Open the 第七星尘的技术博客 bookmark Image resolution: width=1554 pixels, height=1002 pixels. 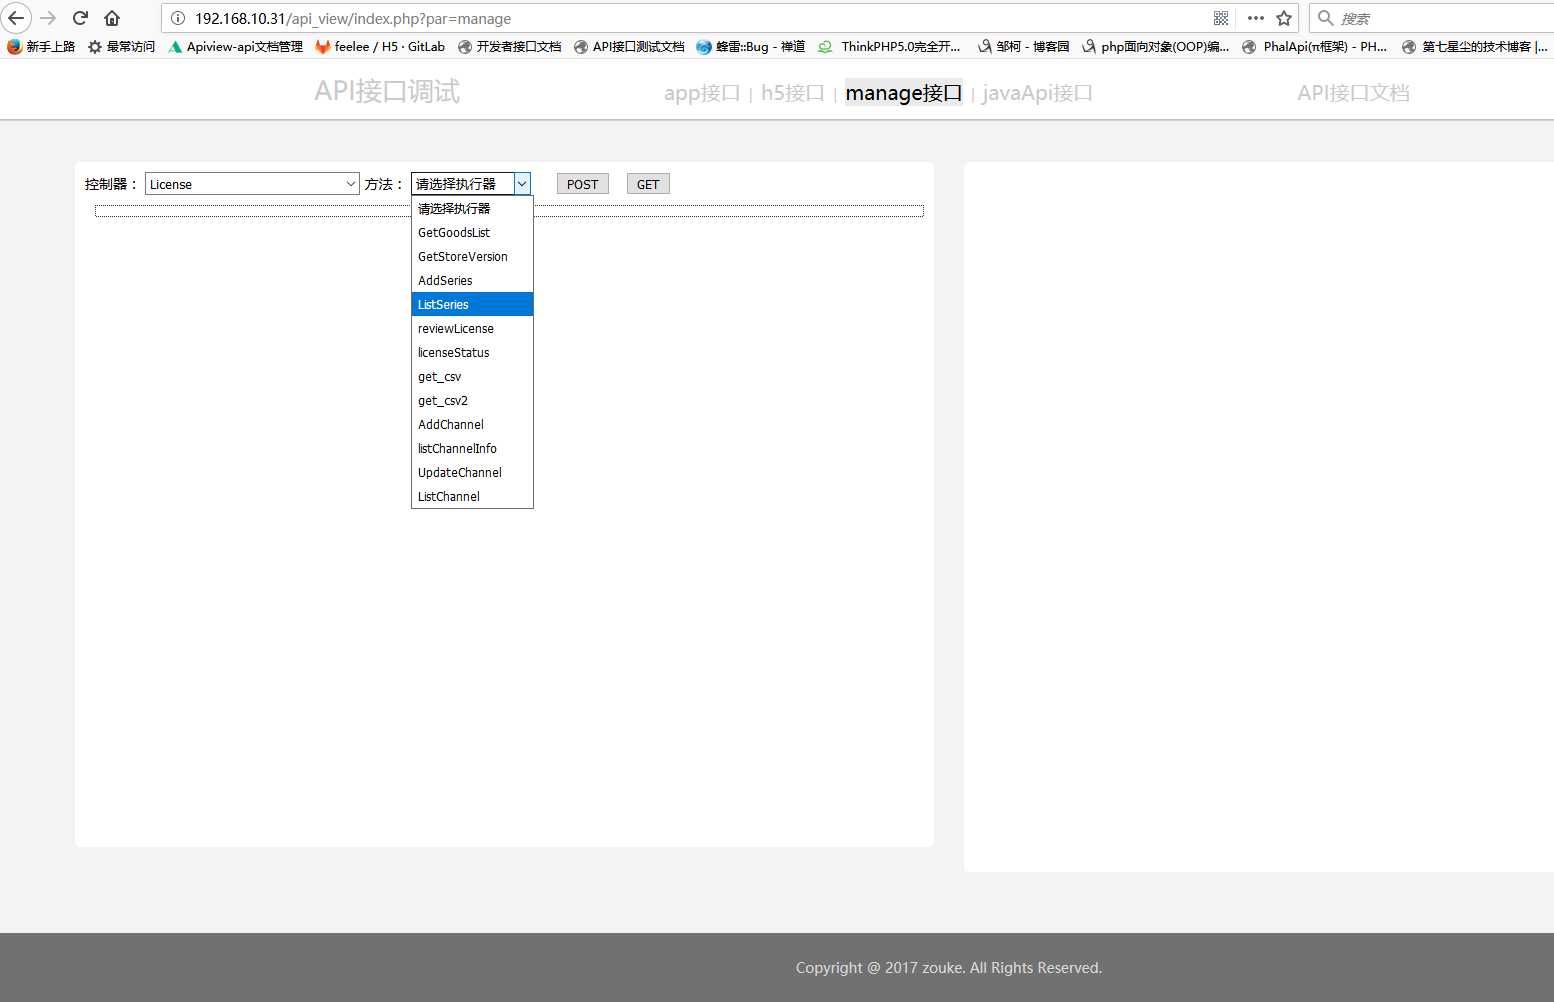click(x=1475, y=46)
